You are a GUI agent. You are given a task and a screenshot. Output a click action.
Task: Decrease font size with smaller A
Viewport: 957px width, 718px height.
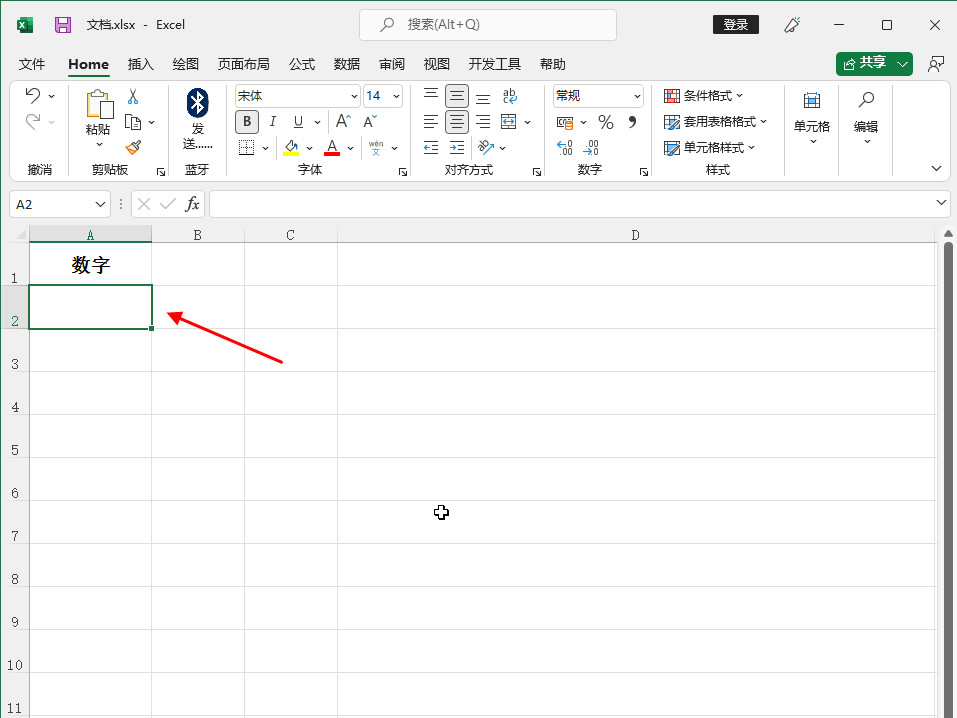click(x=370, y=121)
